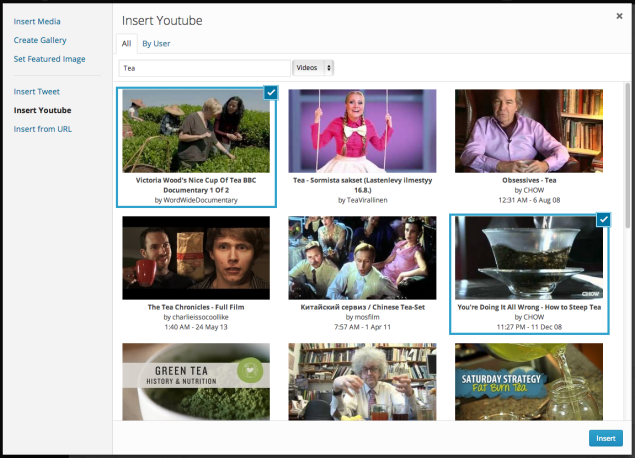This screenshot has height=458, width=635.
Task: Open the Videos type dropdown
Action: tap(313, 68)
